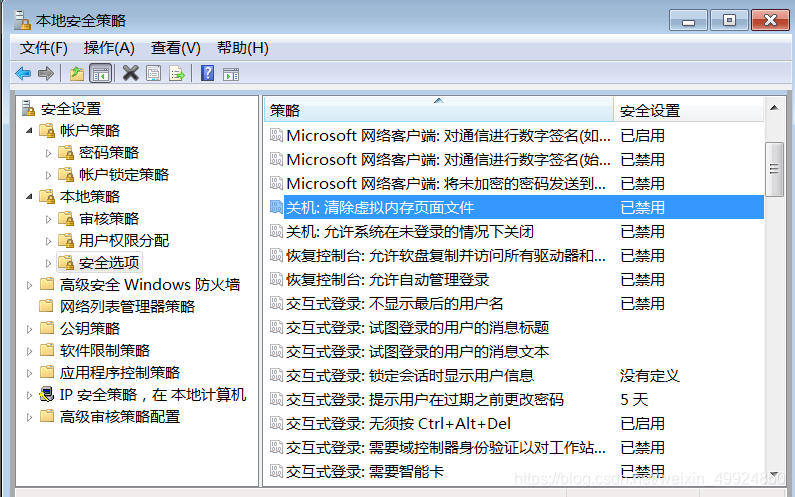Click the Up one level folder icon
Viewport: 795px width, 497px height.
pos(77,73)
